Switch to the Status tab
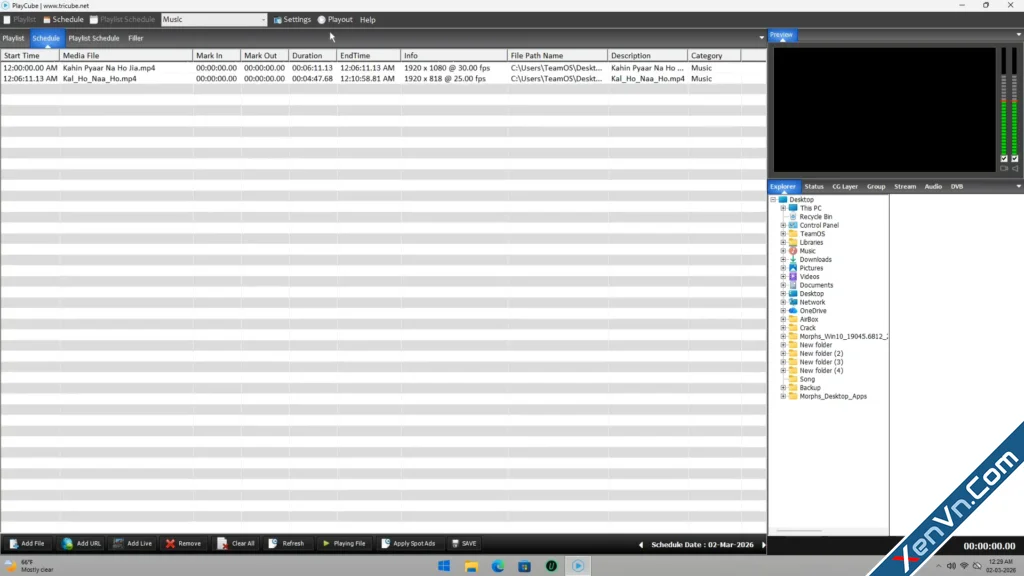1024x576 pixels. click(x=814, y=187)
